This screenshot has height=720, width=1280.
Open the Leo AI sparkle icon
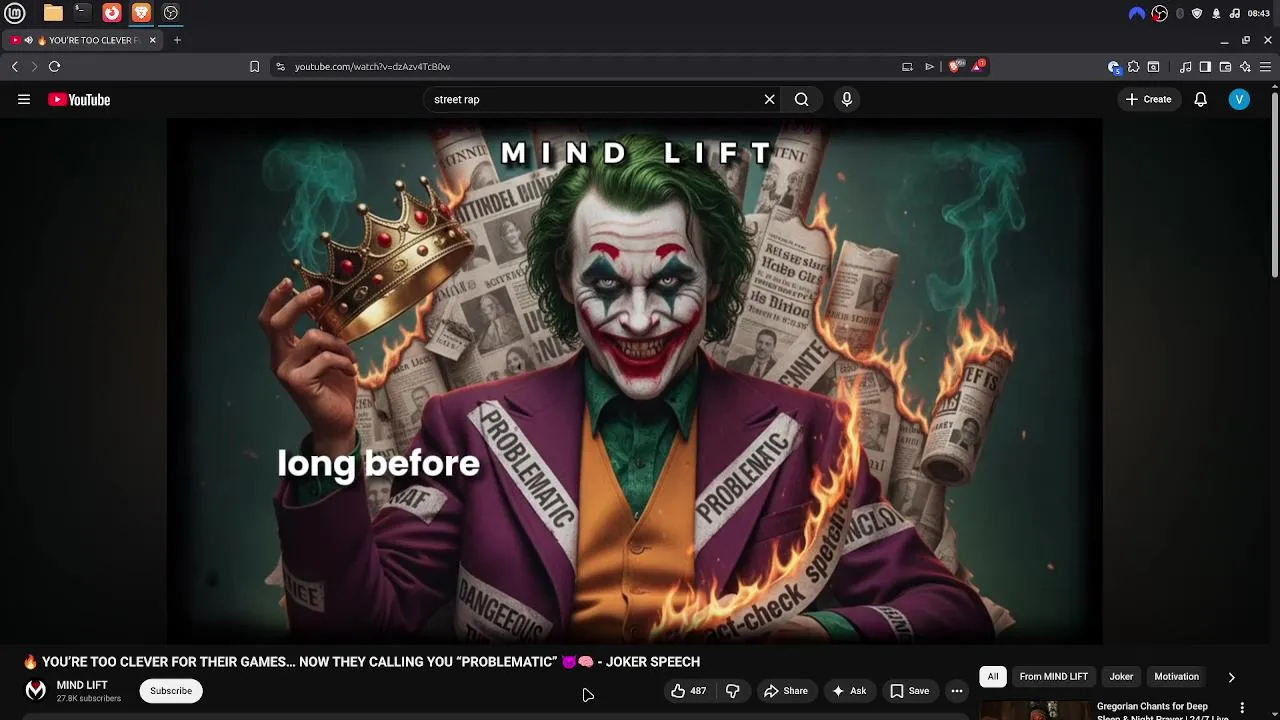tap(1245, 67)
